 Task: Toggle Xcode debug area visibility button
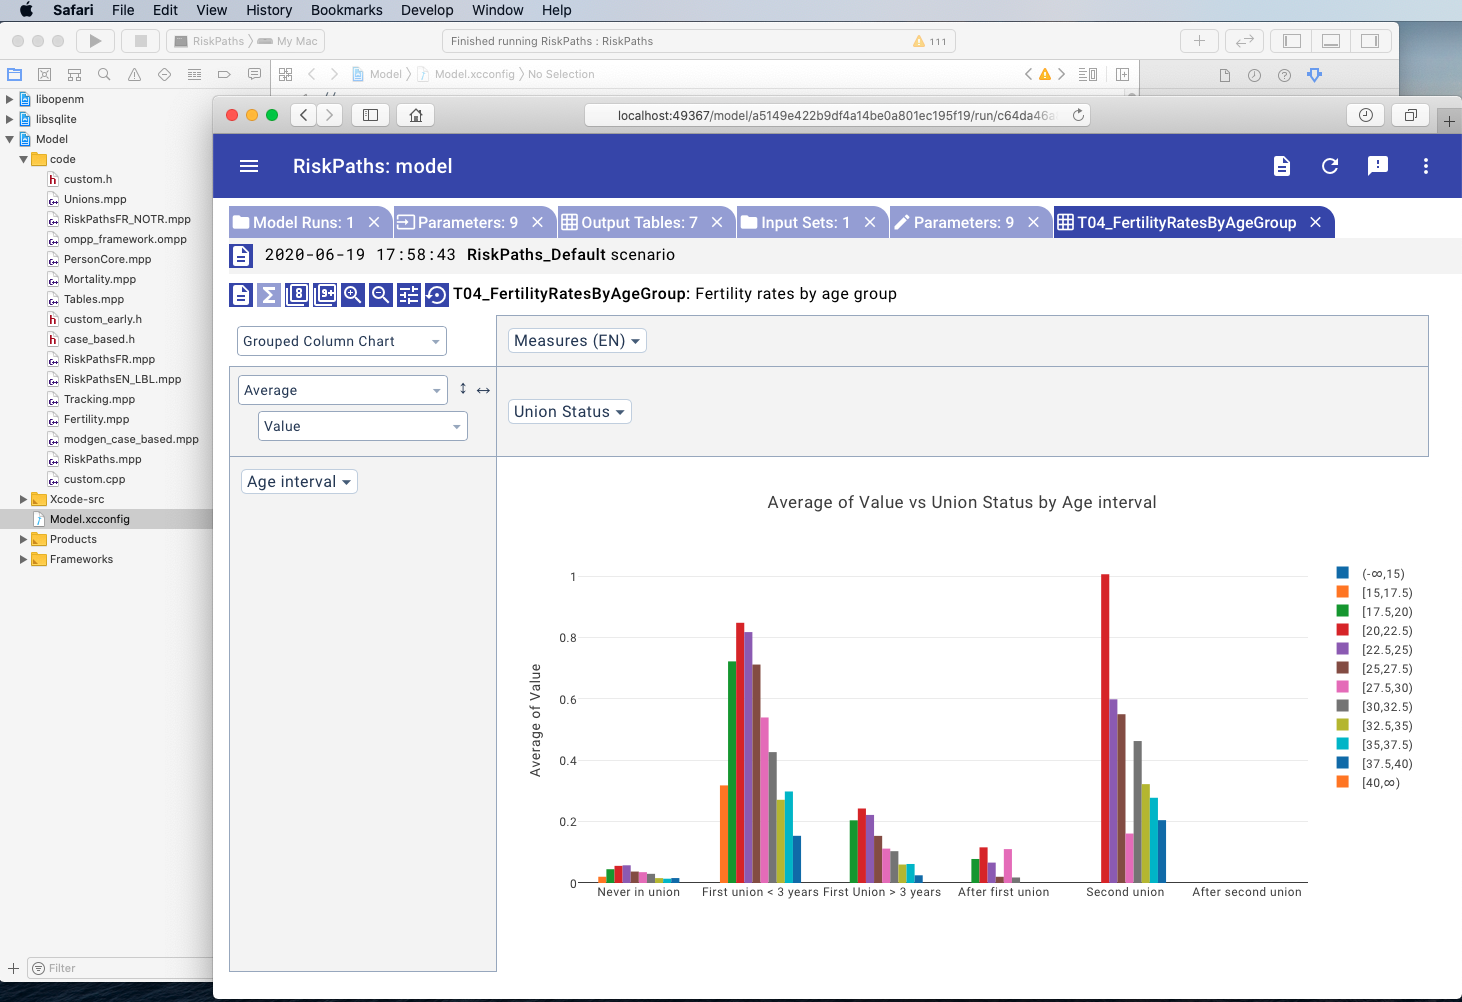click(x=1331, y=41)
